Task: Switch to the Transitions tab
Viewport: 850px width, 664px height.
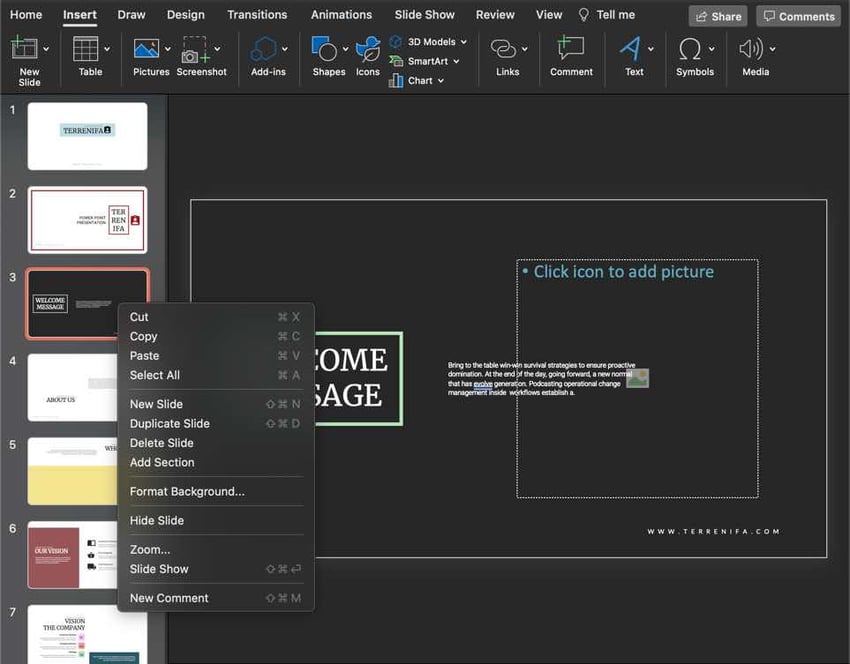Action: click(257, 15)
